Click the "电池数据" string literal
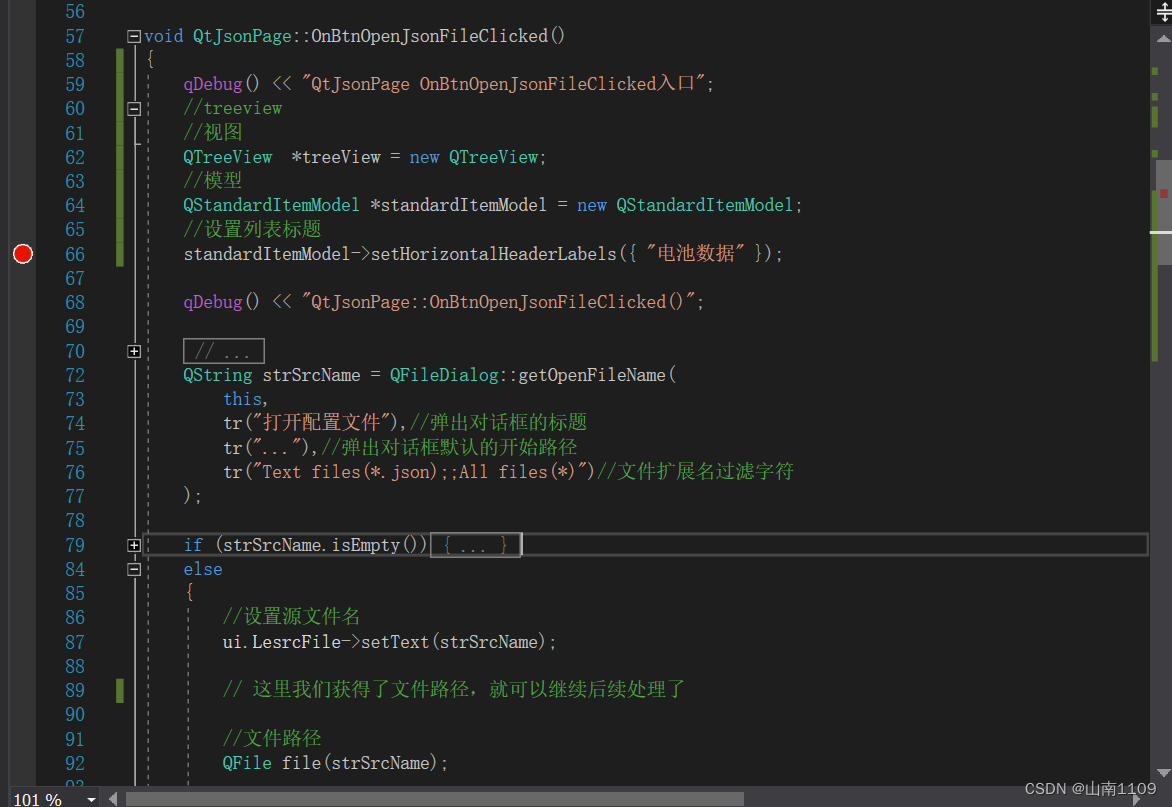The image size is (1172, 807). (695, 253)
